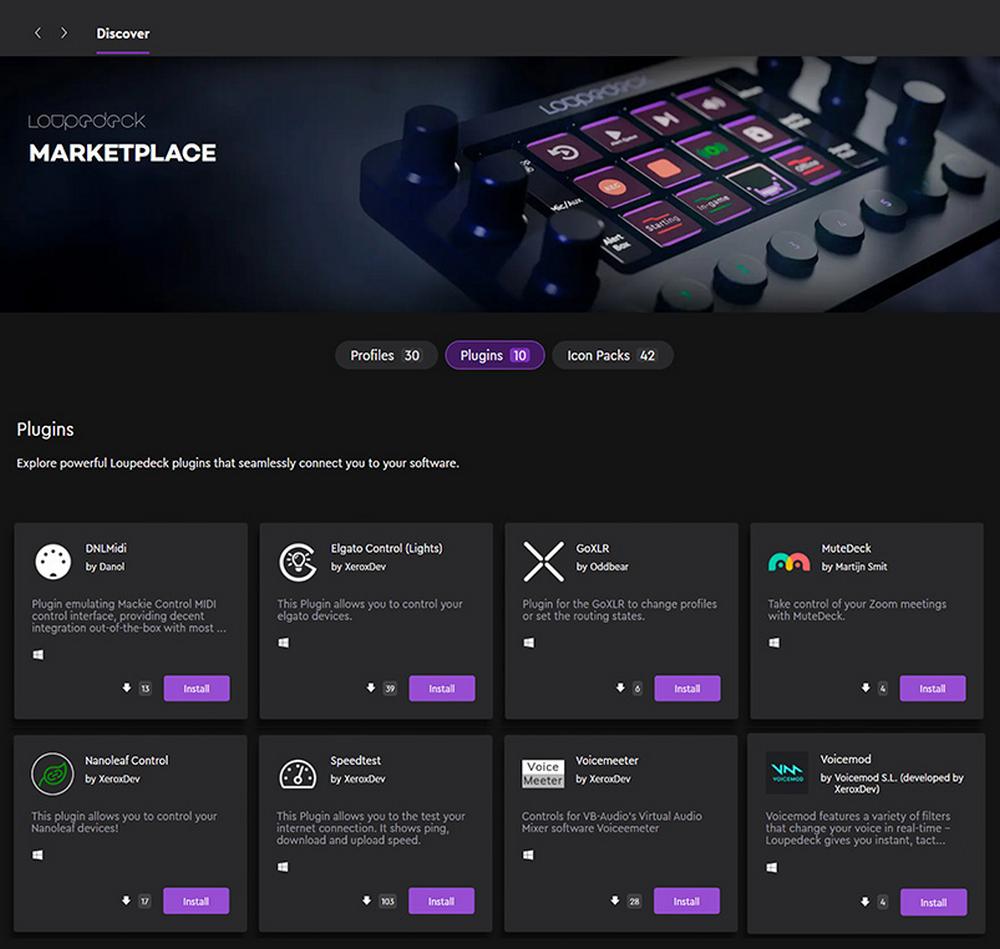The image size is (1000, 949).
Task: Click the Speedtest download count 103
Action: tap(388, 901)
